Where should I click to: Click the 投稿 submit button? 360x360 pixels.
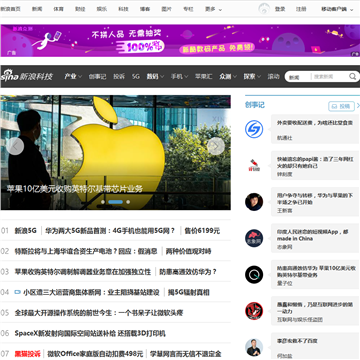click(341, 106)
